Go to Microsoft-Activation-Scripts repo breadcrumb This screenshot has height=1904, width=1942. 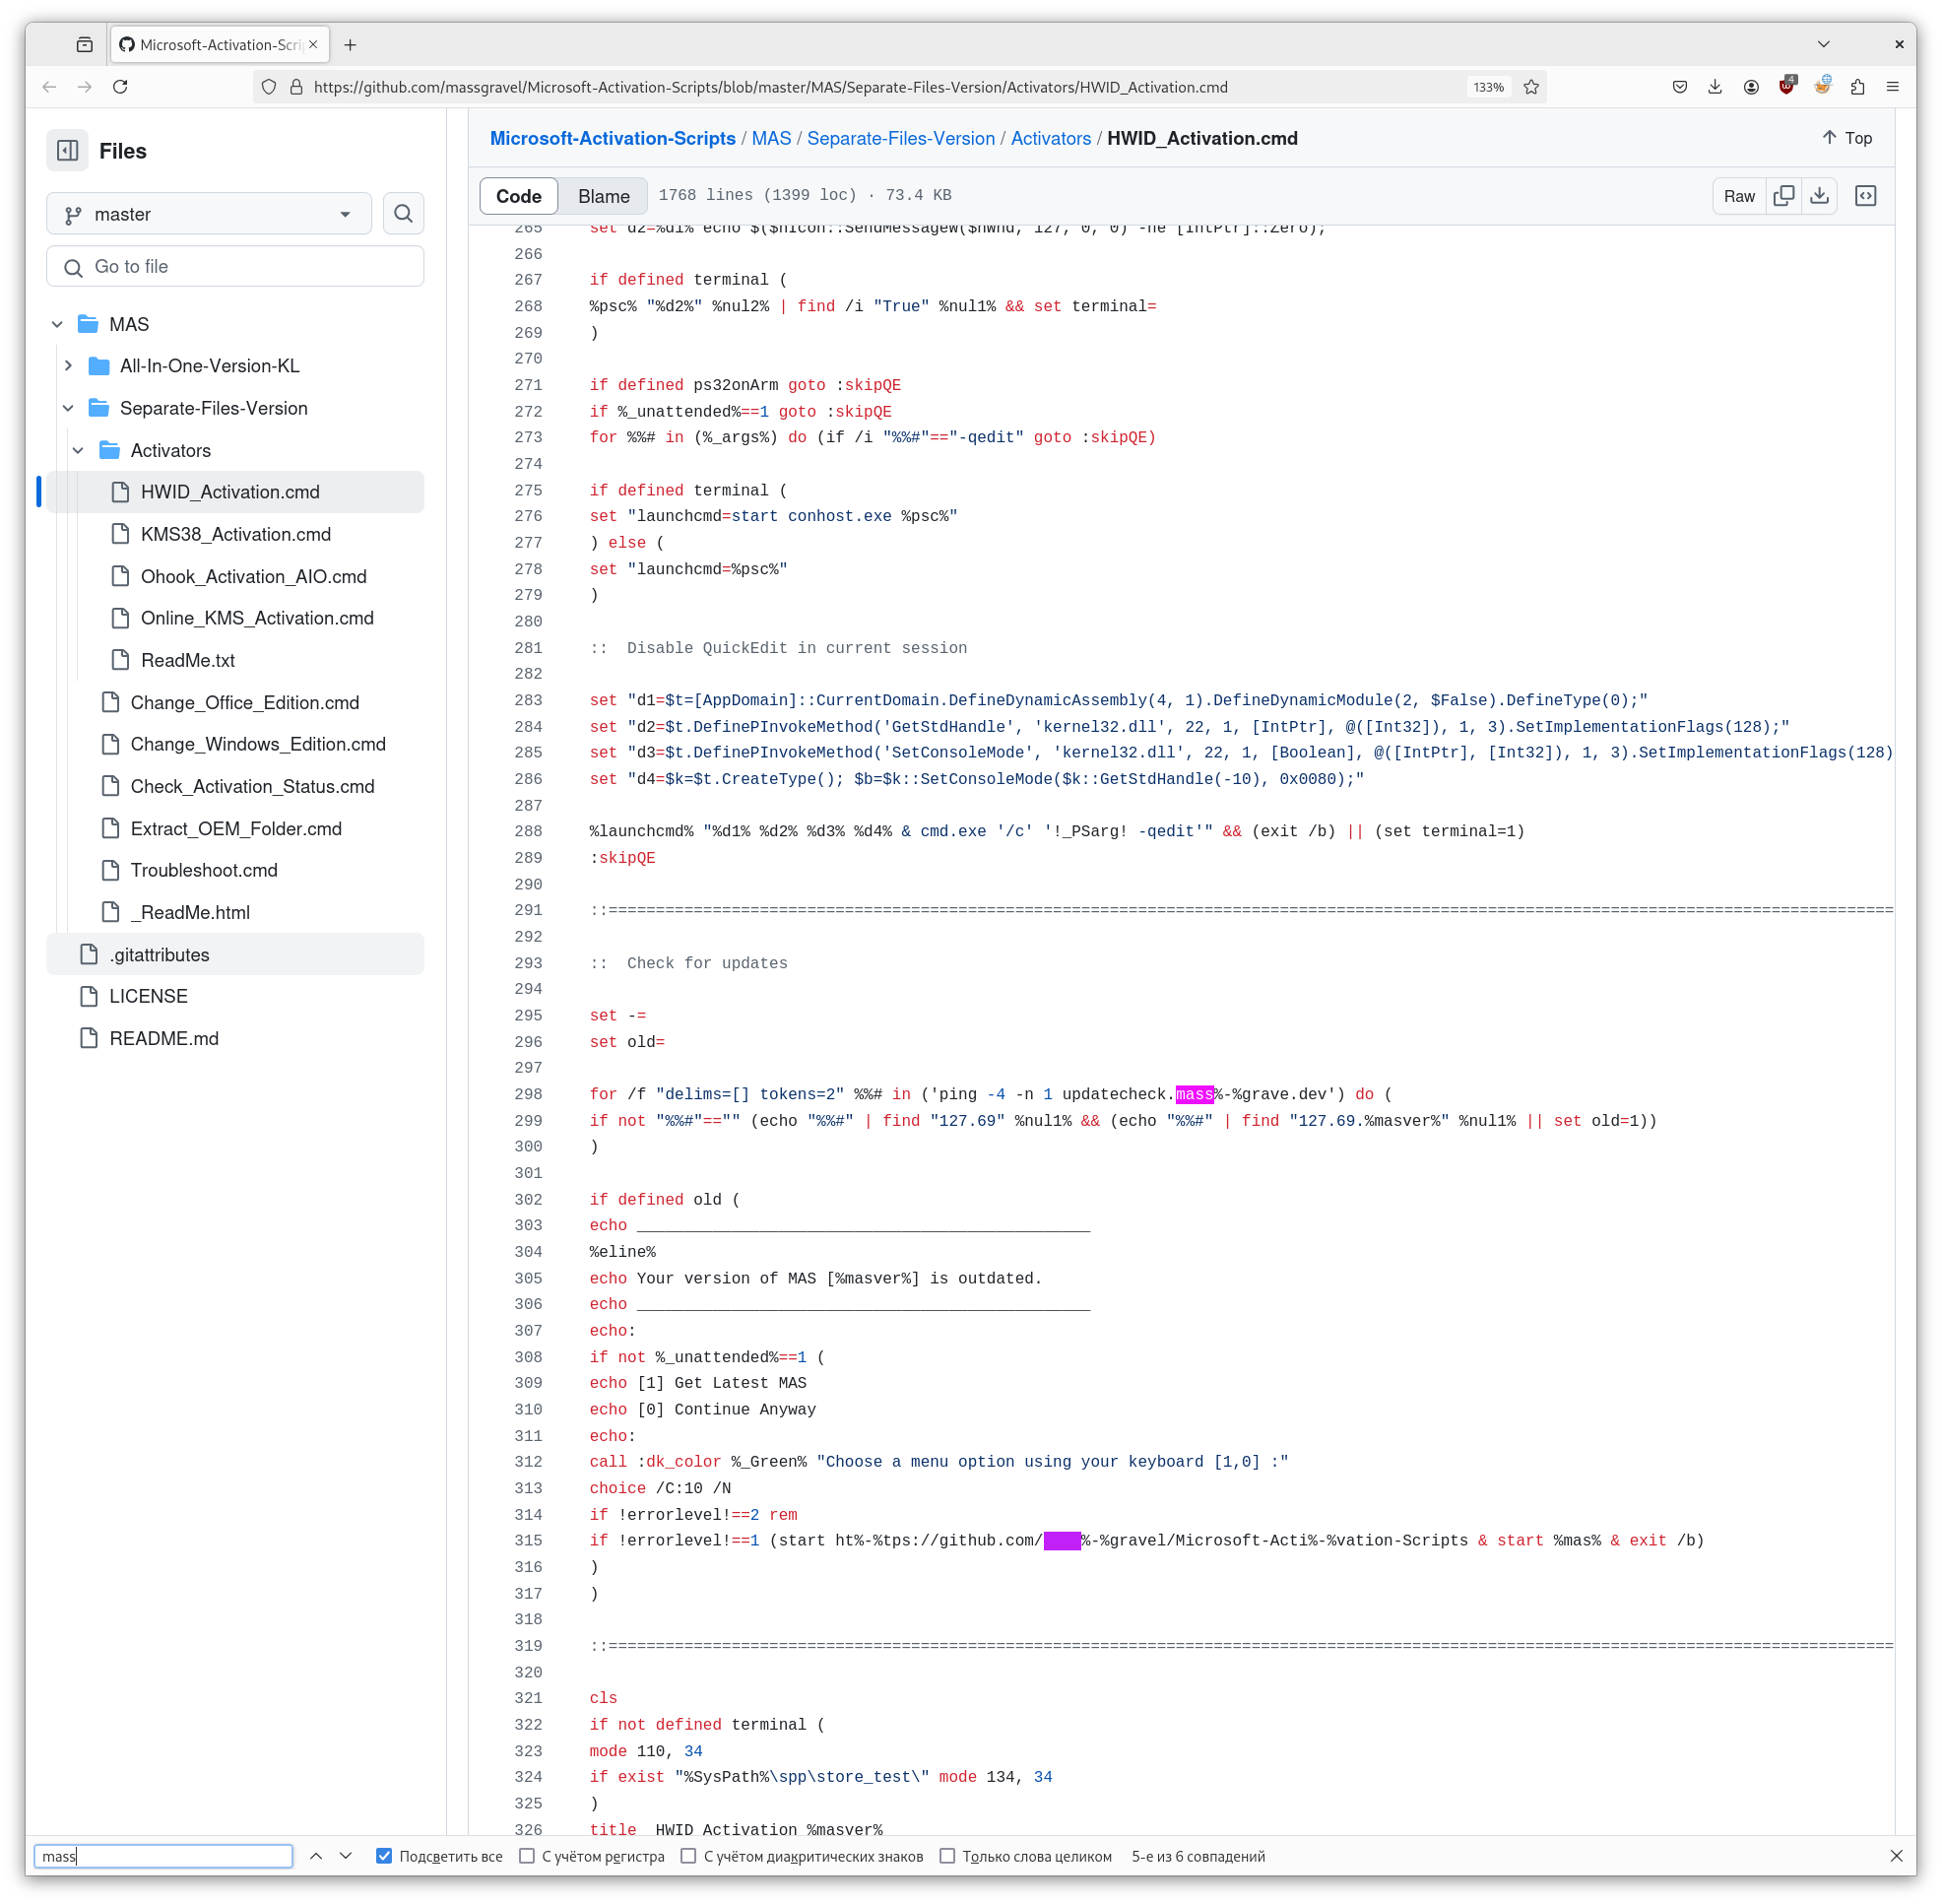(613, 139)
